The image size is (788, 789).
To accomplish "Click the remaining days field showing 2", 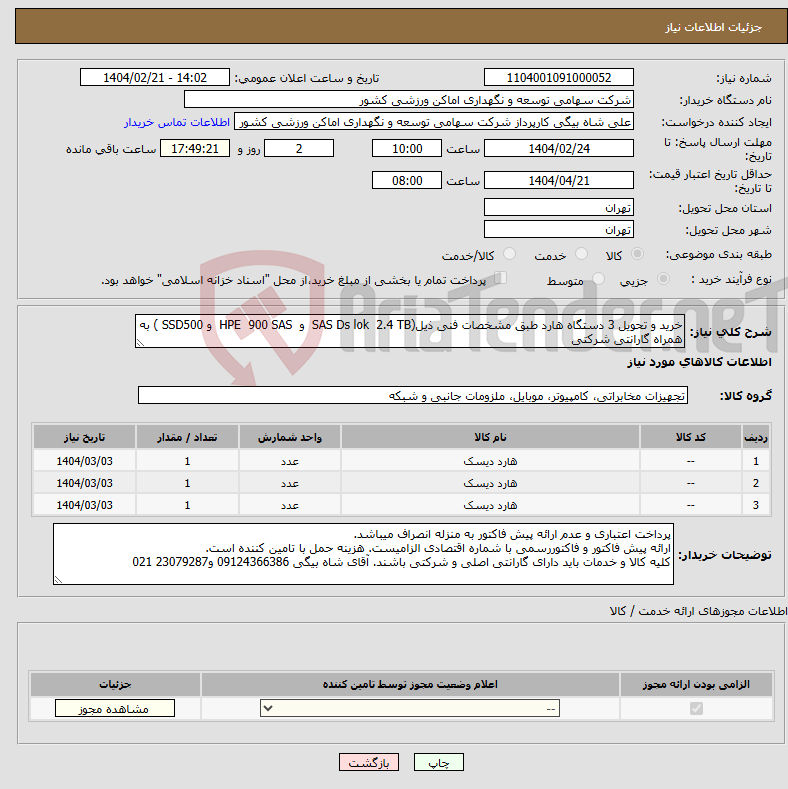I will point(299,148).
